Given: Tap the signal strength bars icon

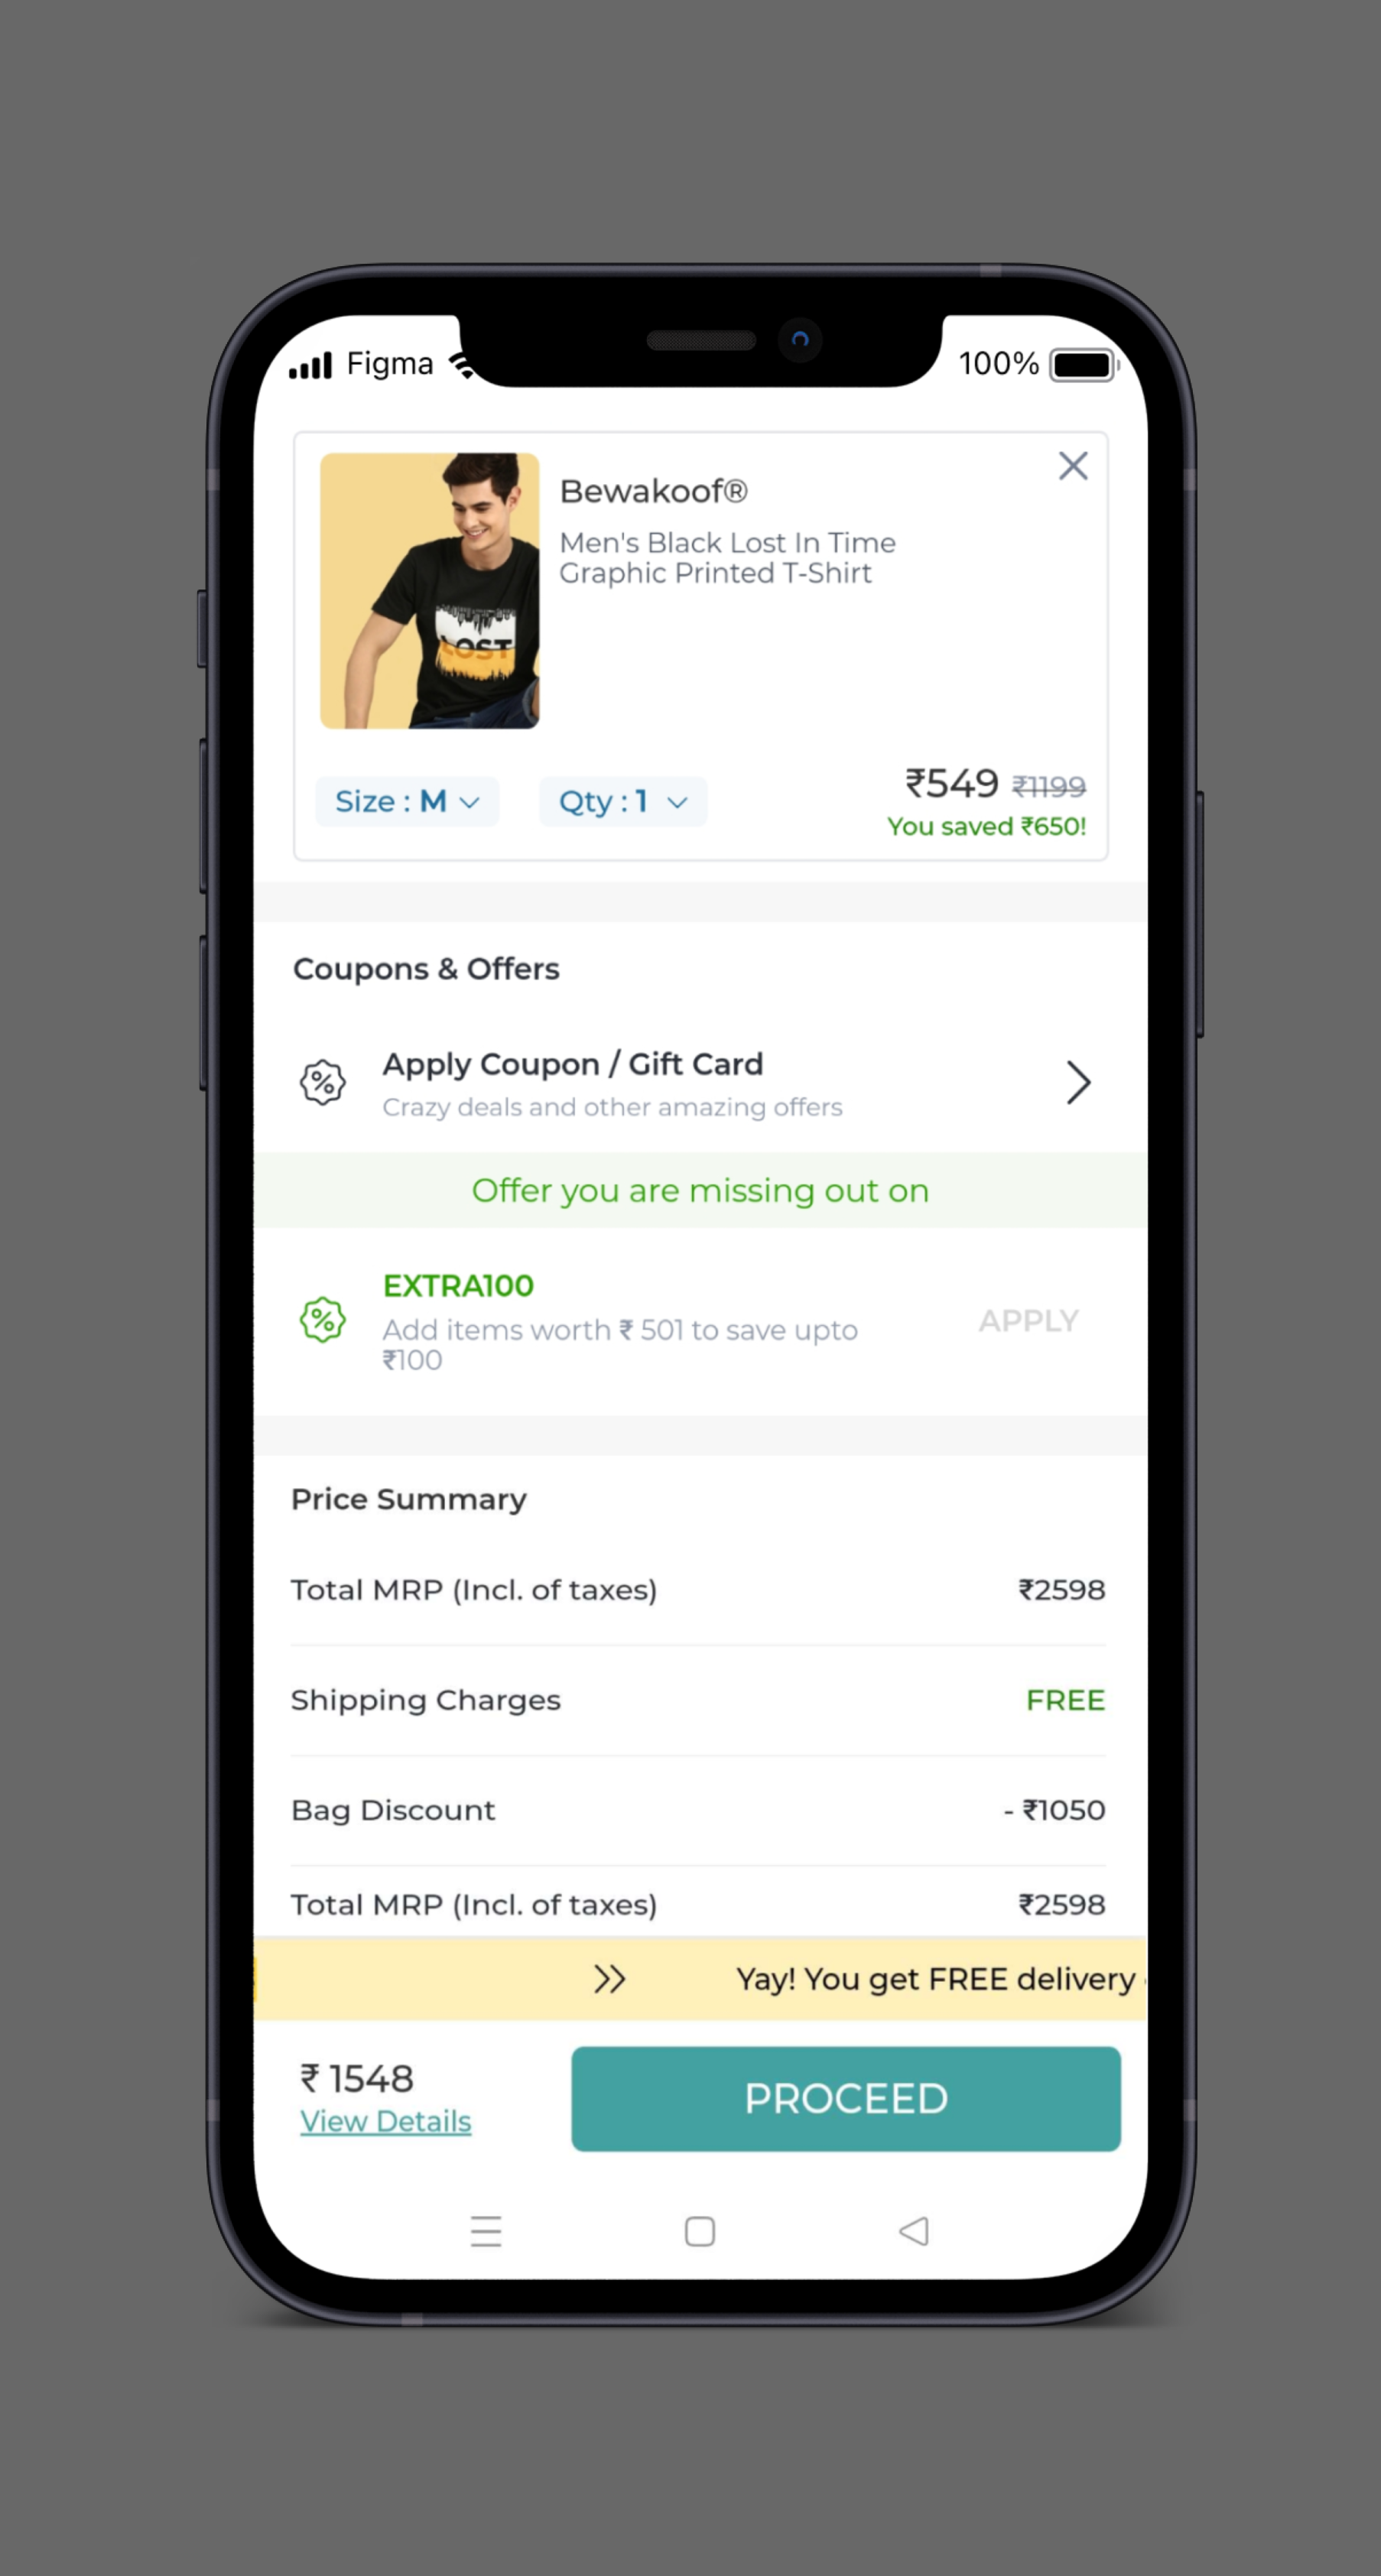Looking at the screenshot, I should point(310,366).
